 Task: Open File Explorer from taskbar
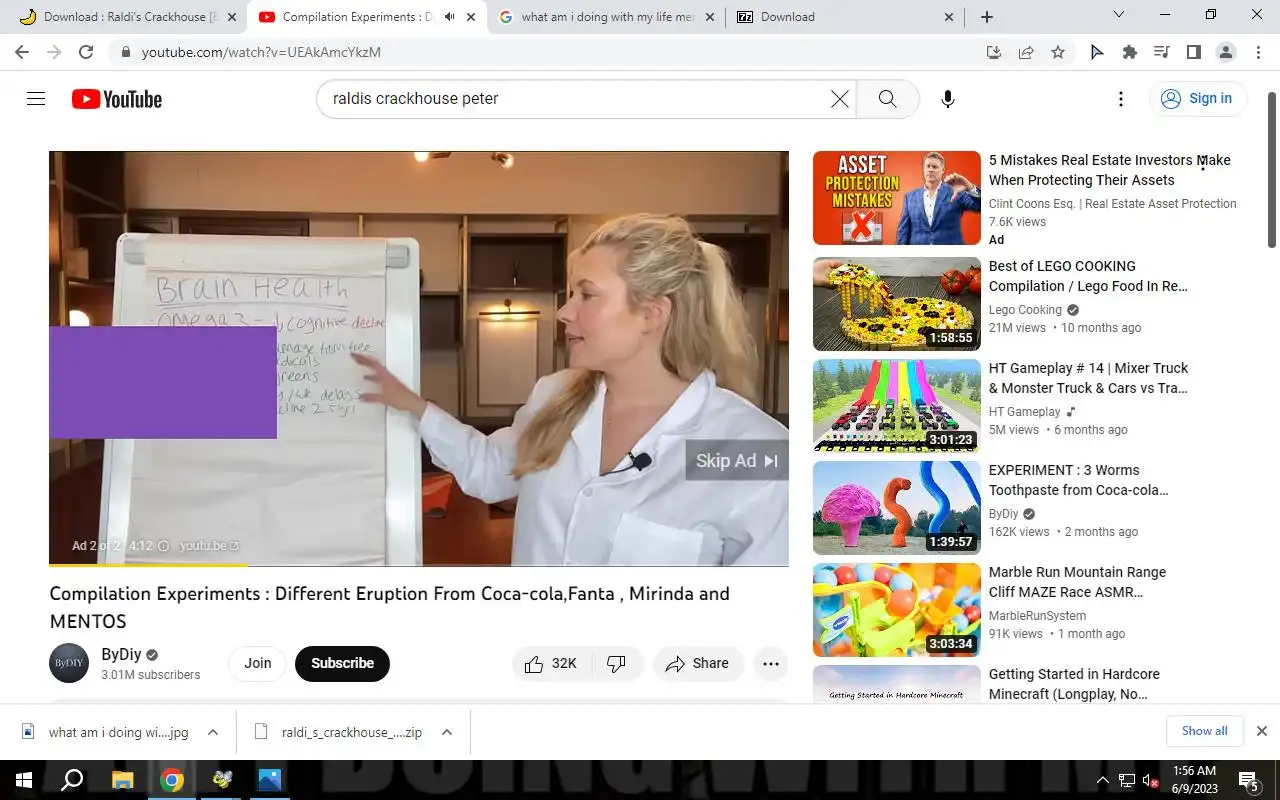click(122, 780)
